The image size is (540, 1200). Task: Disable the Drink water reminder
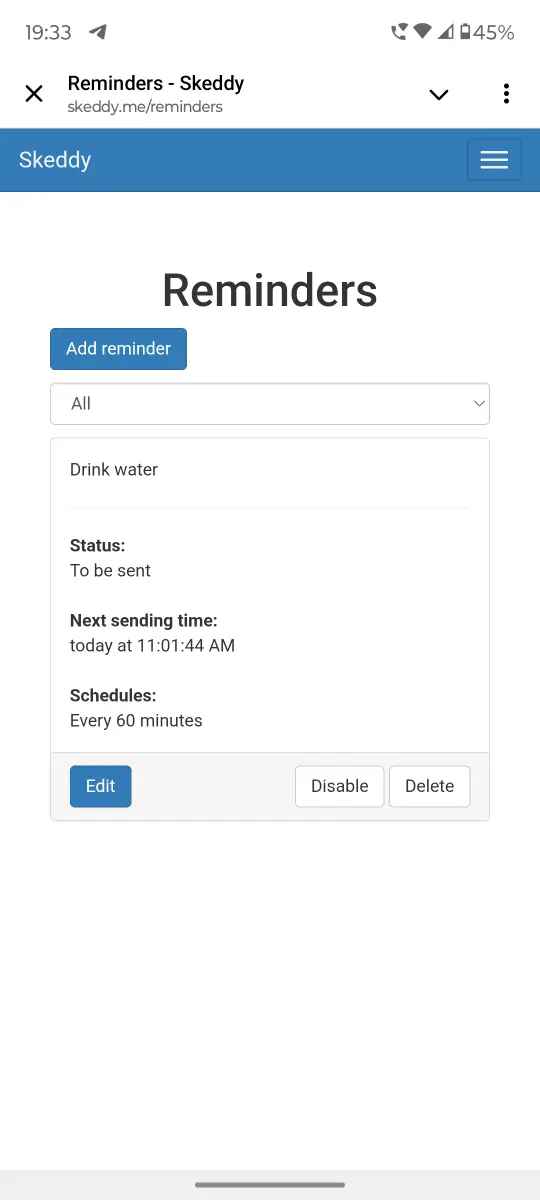pyautogui.click(x=340, y=786)
